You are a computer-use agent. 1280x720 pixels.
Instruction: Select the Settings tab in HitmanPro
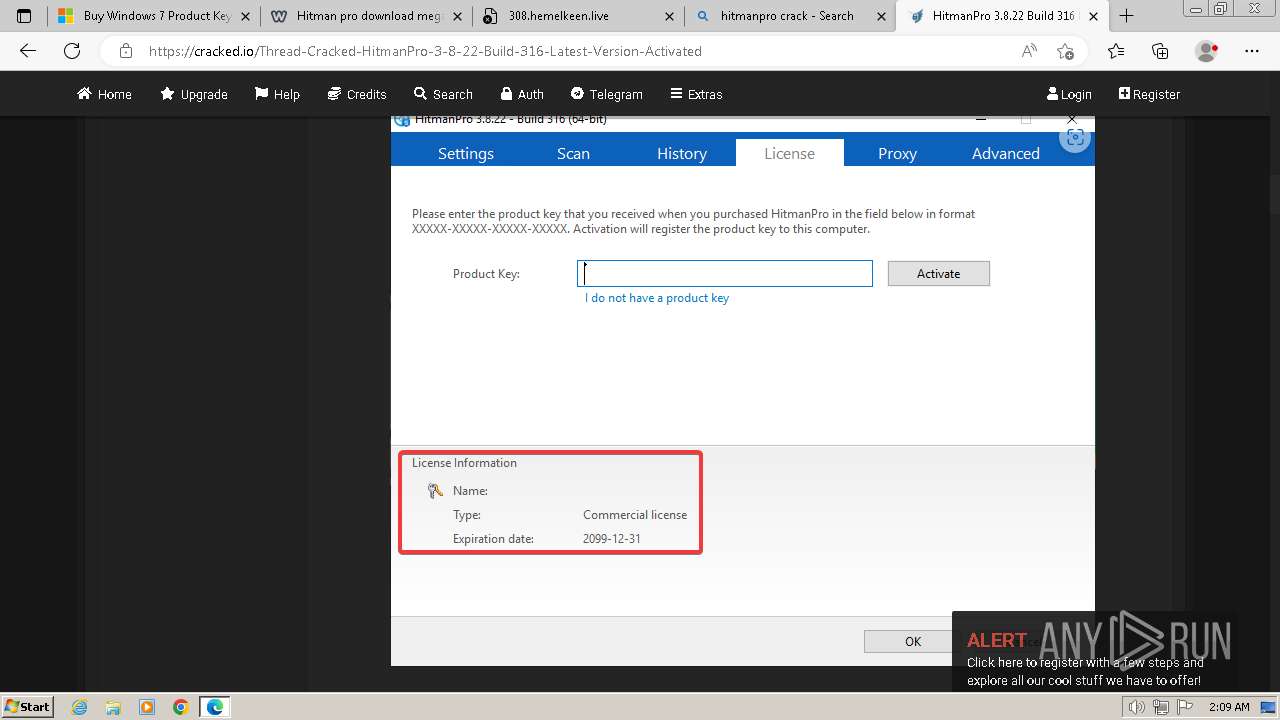(466, 153)
